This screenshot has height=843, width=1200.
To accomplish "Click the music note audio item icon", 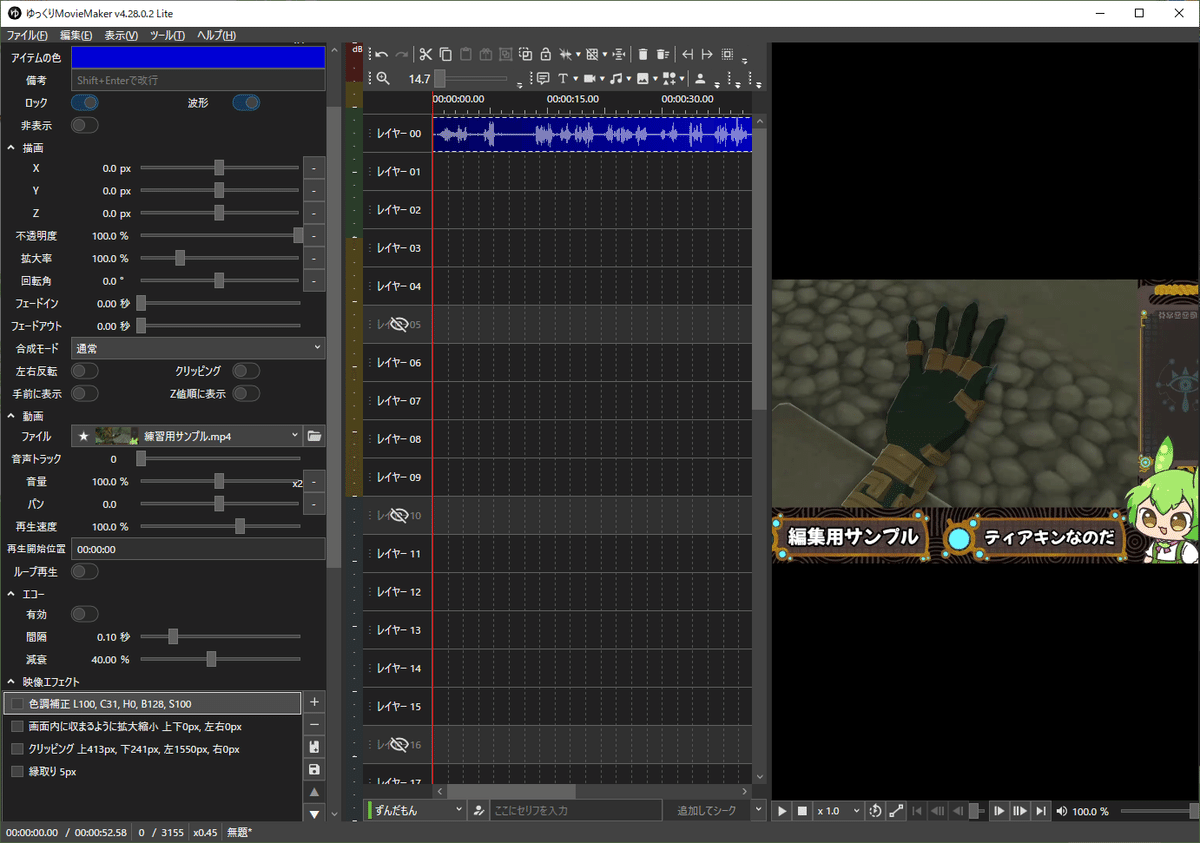I will pos(616,78).
